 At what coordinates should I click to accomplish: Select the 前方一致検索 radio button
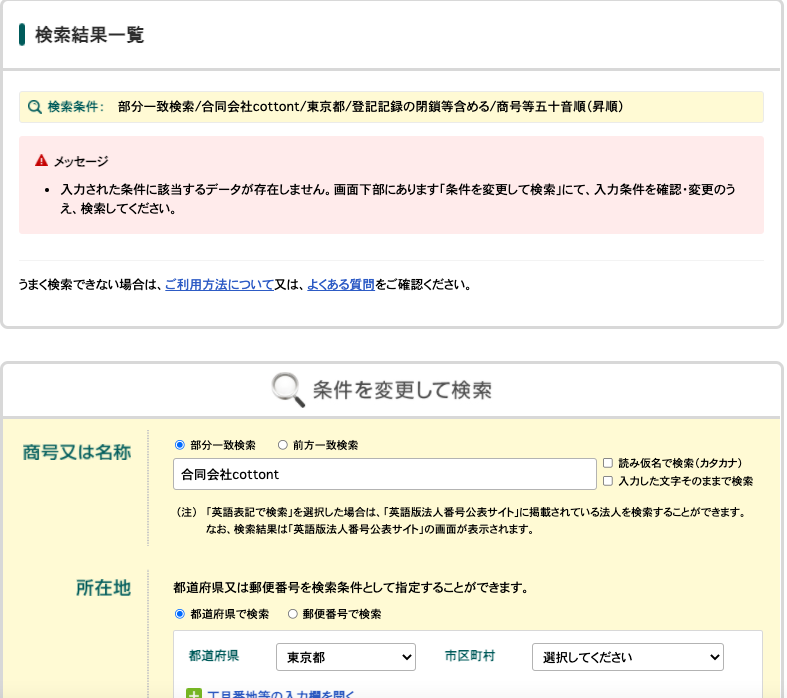(x=283, y=445)
